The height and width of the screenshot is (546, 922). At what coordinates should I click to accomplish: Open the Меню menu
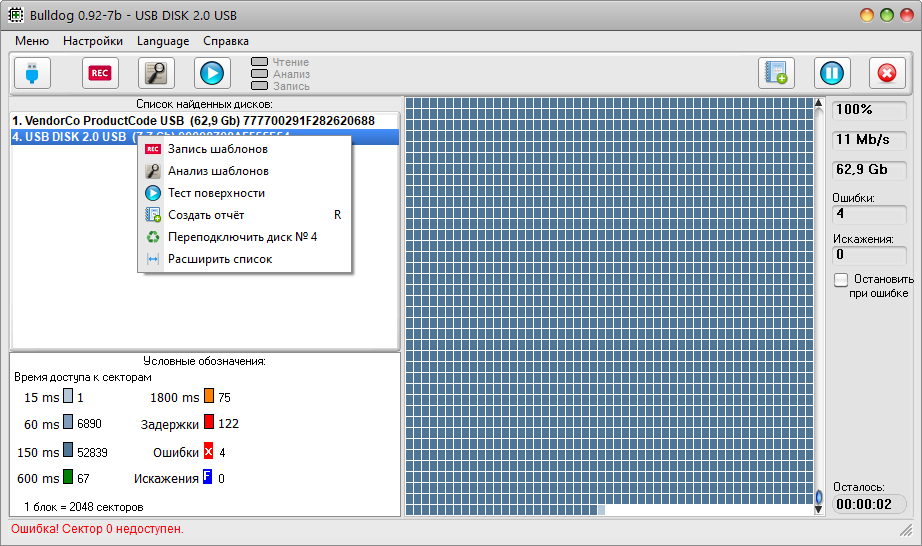pyautogui.click(x=32, y=41)
